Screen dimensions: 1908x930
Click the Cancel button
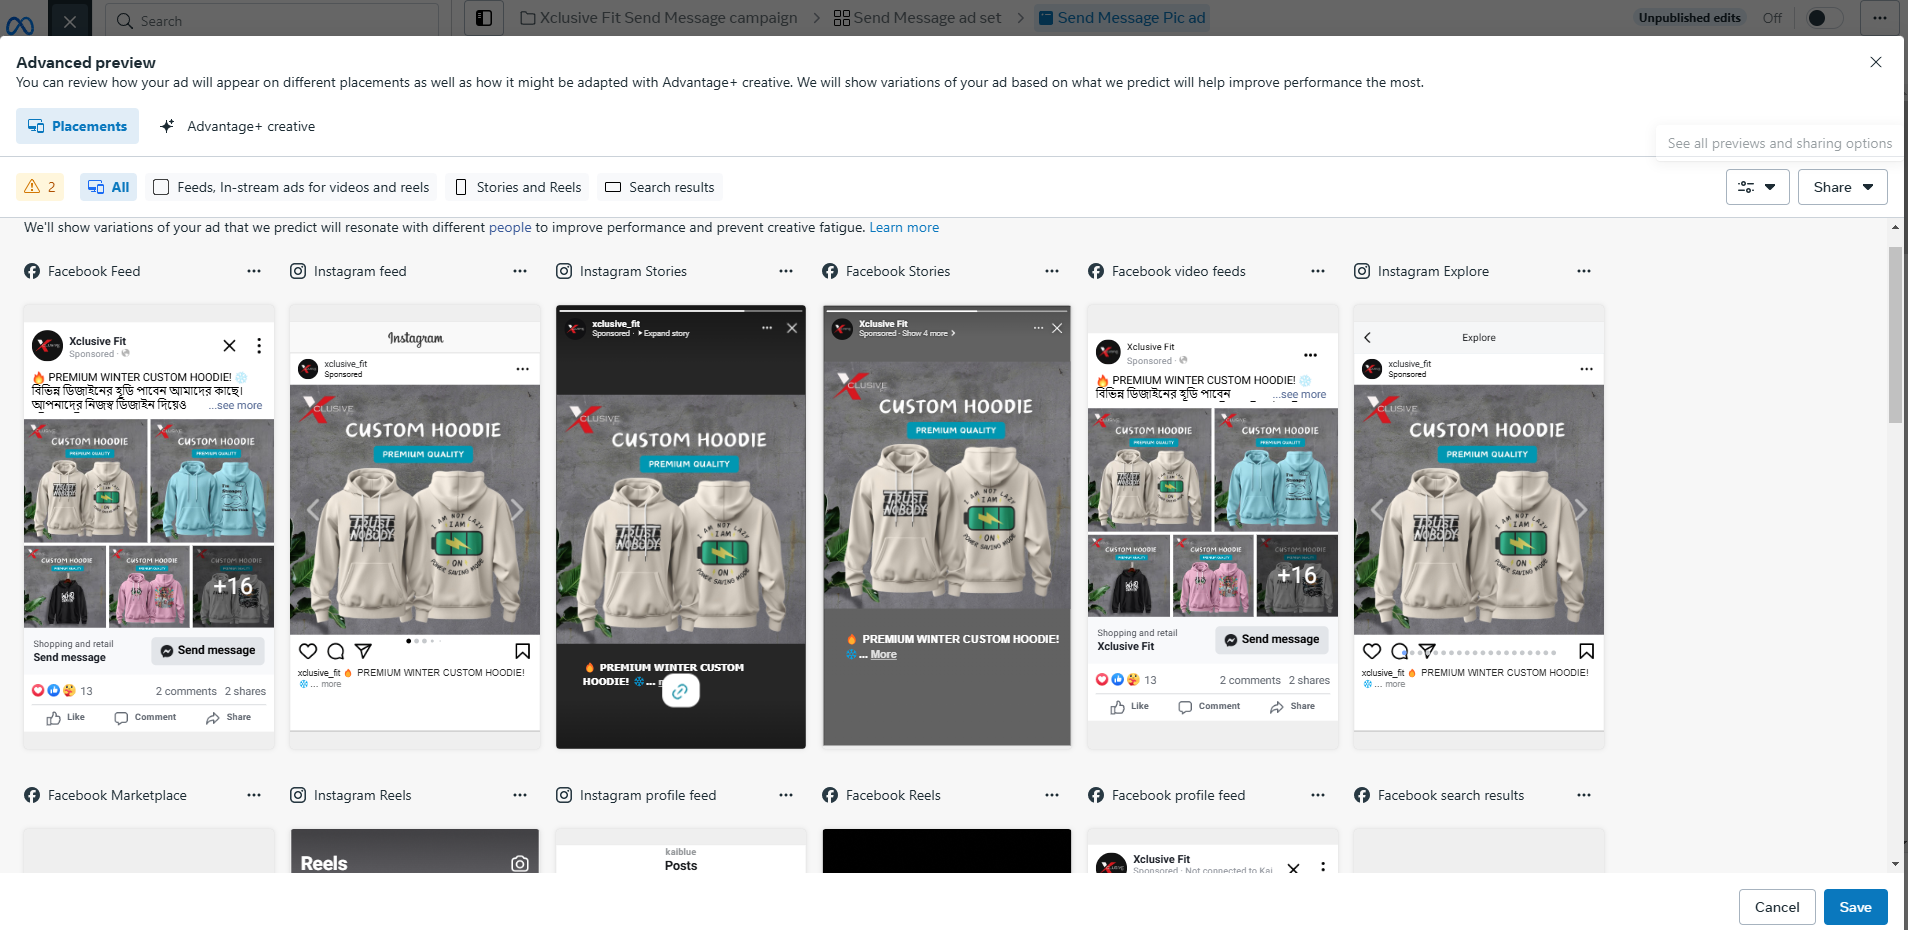(1777, 907)
